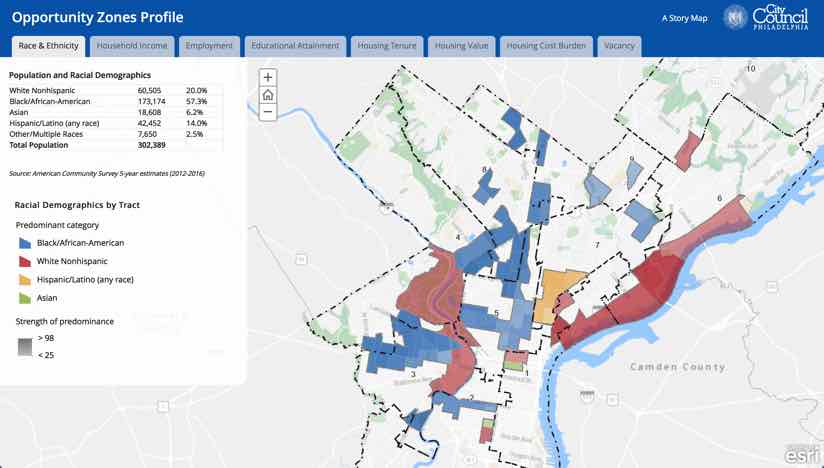This screenshot has width=824, height=468.
Task: Click the Camden County map label
Action: pos(678,367)
